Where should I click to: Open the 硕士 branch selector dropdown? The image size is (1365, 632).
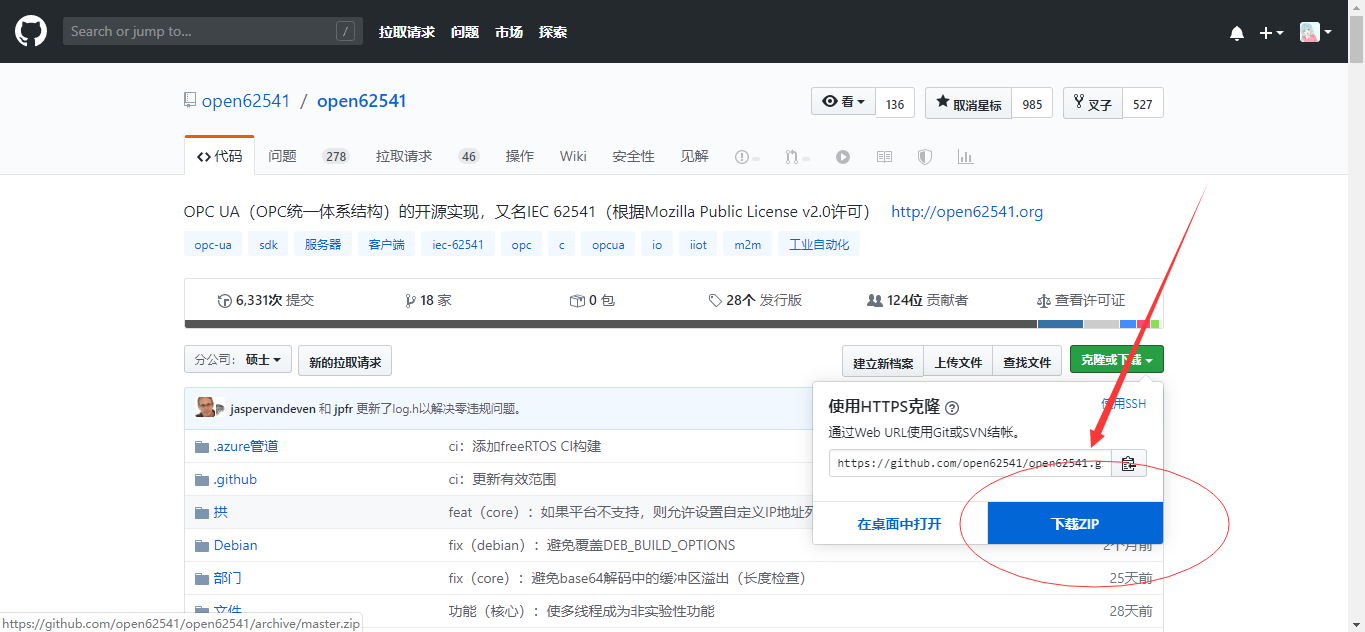237,360
